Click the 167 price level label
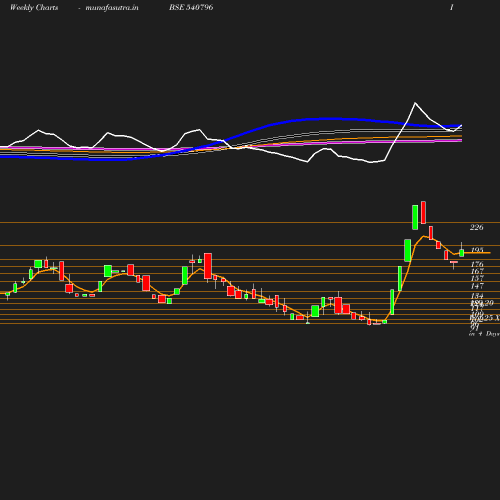Screen dimensions: 500x500 click(477, 271)
